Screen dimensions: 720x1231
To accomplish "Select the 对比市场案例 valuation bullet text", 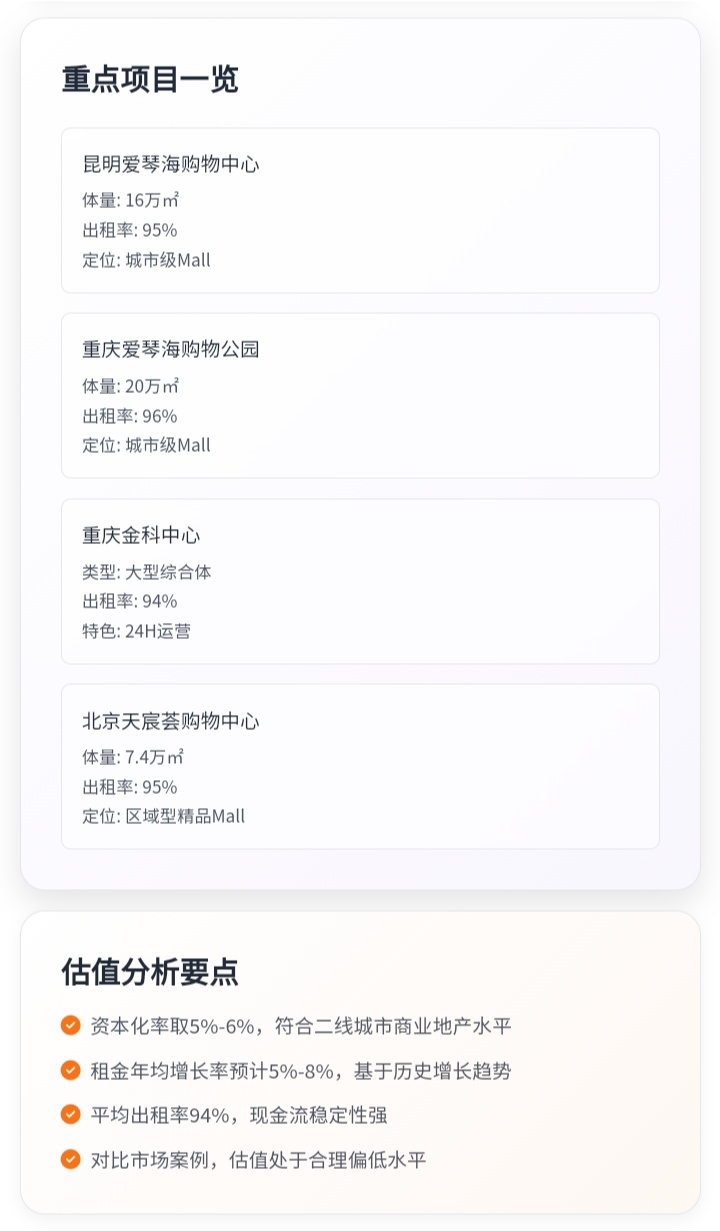I will [258, 1160].
